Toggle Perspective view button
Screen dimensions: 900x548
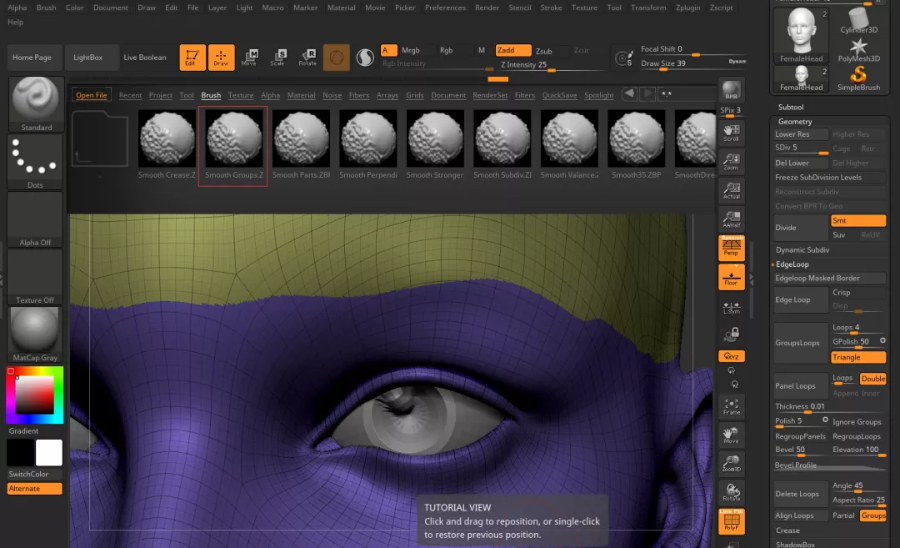pos(731,247)
